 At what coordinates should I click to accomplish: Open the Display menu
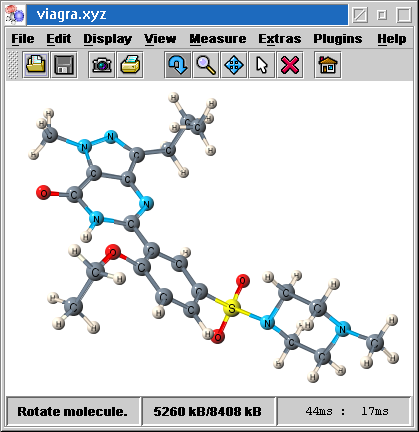tap(108, 39)
